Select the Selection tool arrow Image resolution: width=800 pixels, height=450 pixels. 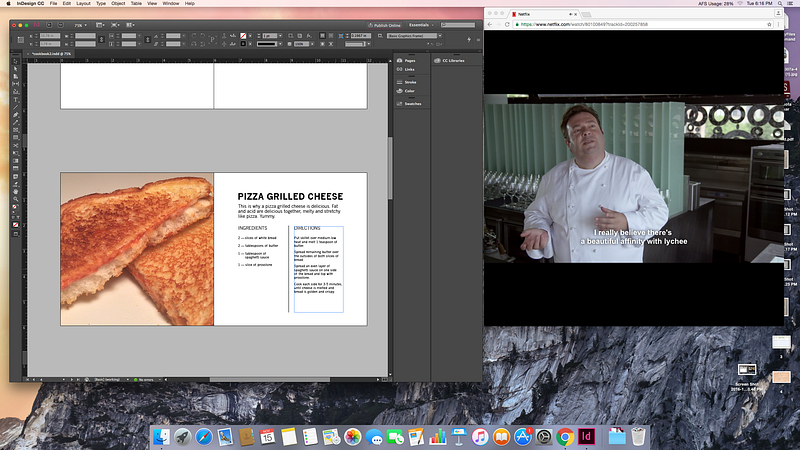click(x=16, y=62)
